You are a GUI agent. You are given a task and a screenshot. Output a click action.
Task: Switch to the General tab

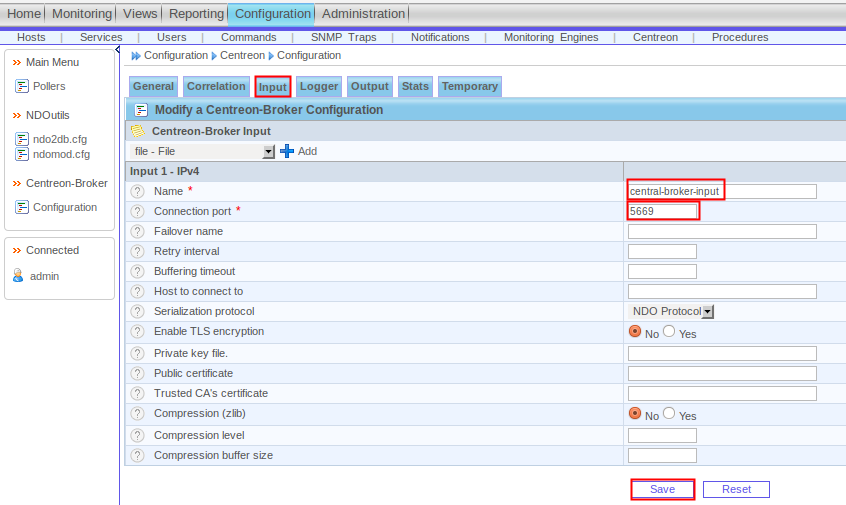pyautogui.click(x=153, y=86)
